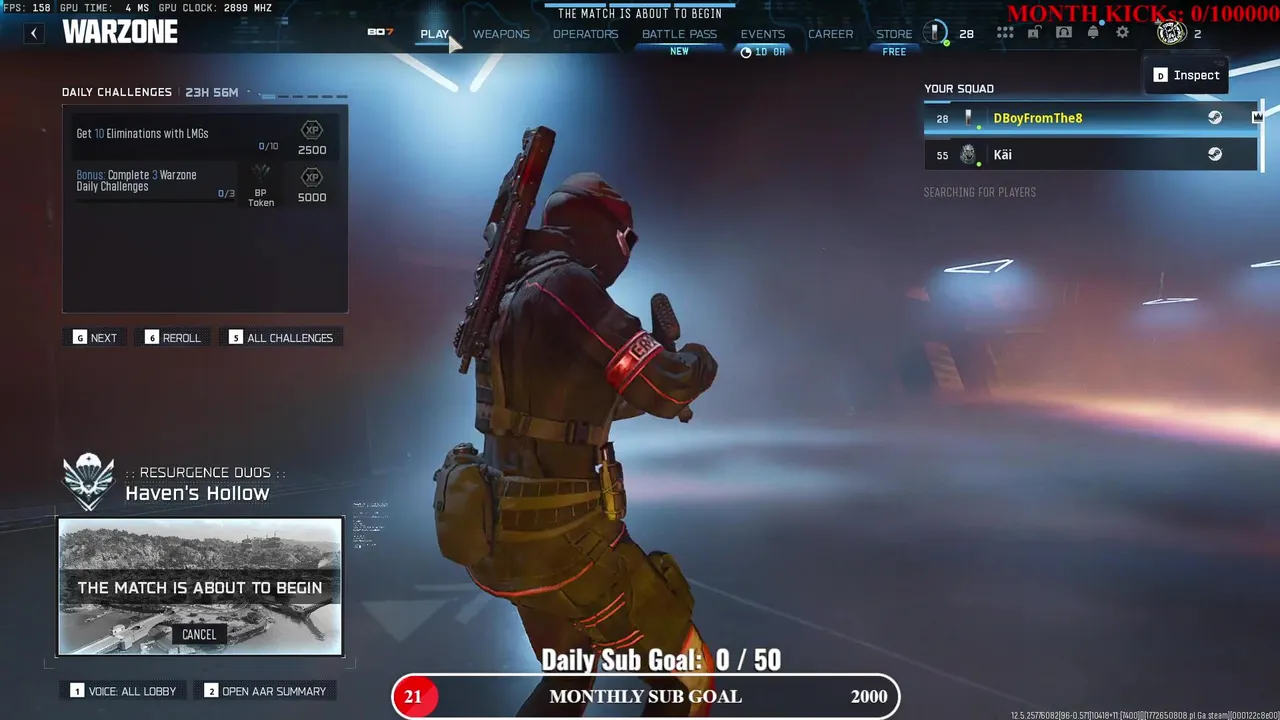Click the 2500 XP reward icon
1280x720 pixels.
312,131
